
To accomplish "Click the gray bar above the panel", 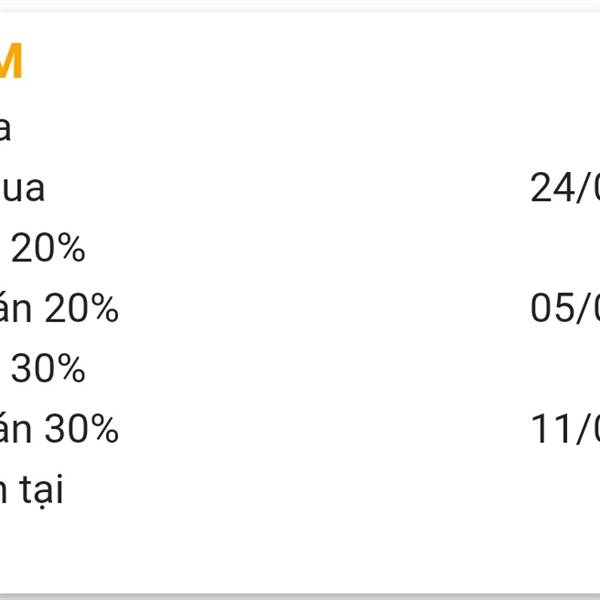I will coord(300,6).
